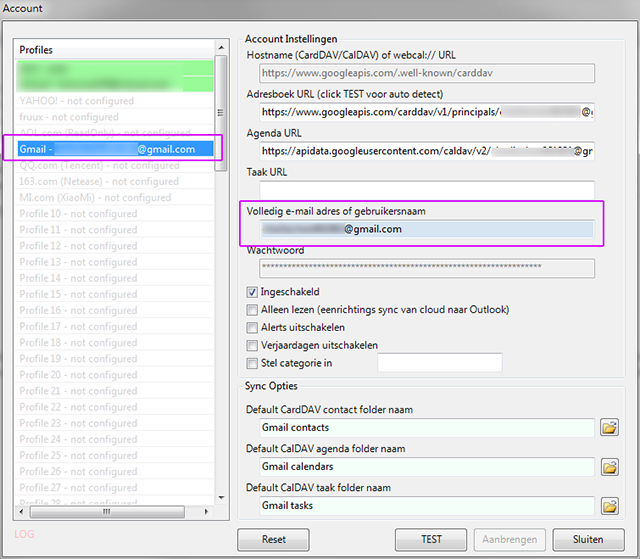The image size is (640, 559).
Task: Select Profile 25 in the list
Action: click(115, 455)
